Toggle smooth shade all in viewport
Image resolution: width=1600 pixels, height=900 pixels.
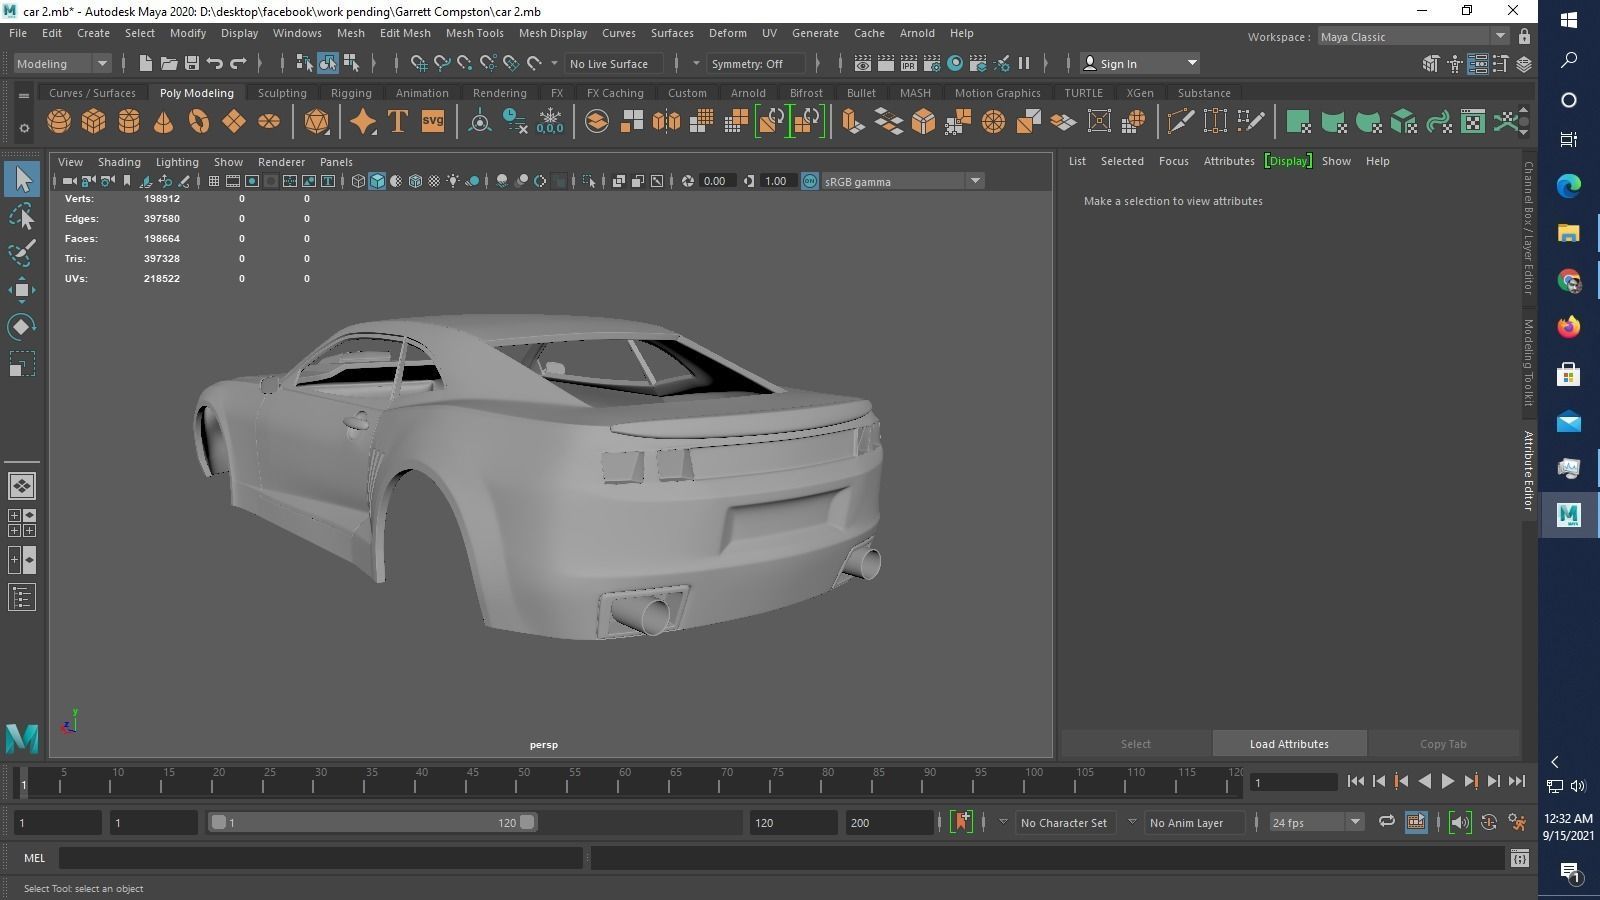pos(377,181)
